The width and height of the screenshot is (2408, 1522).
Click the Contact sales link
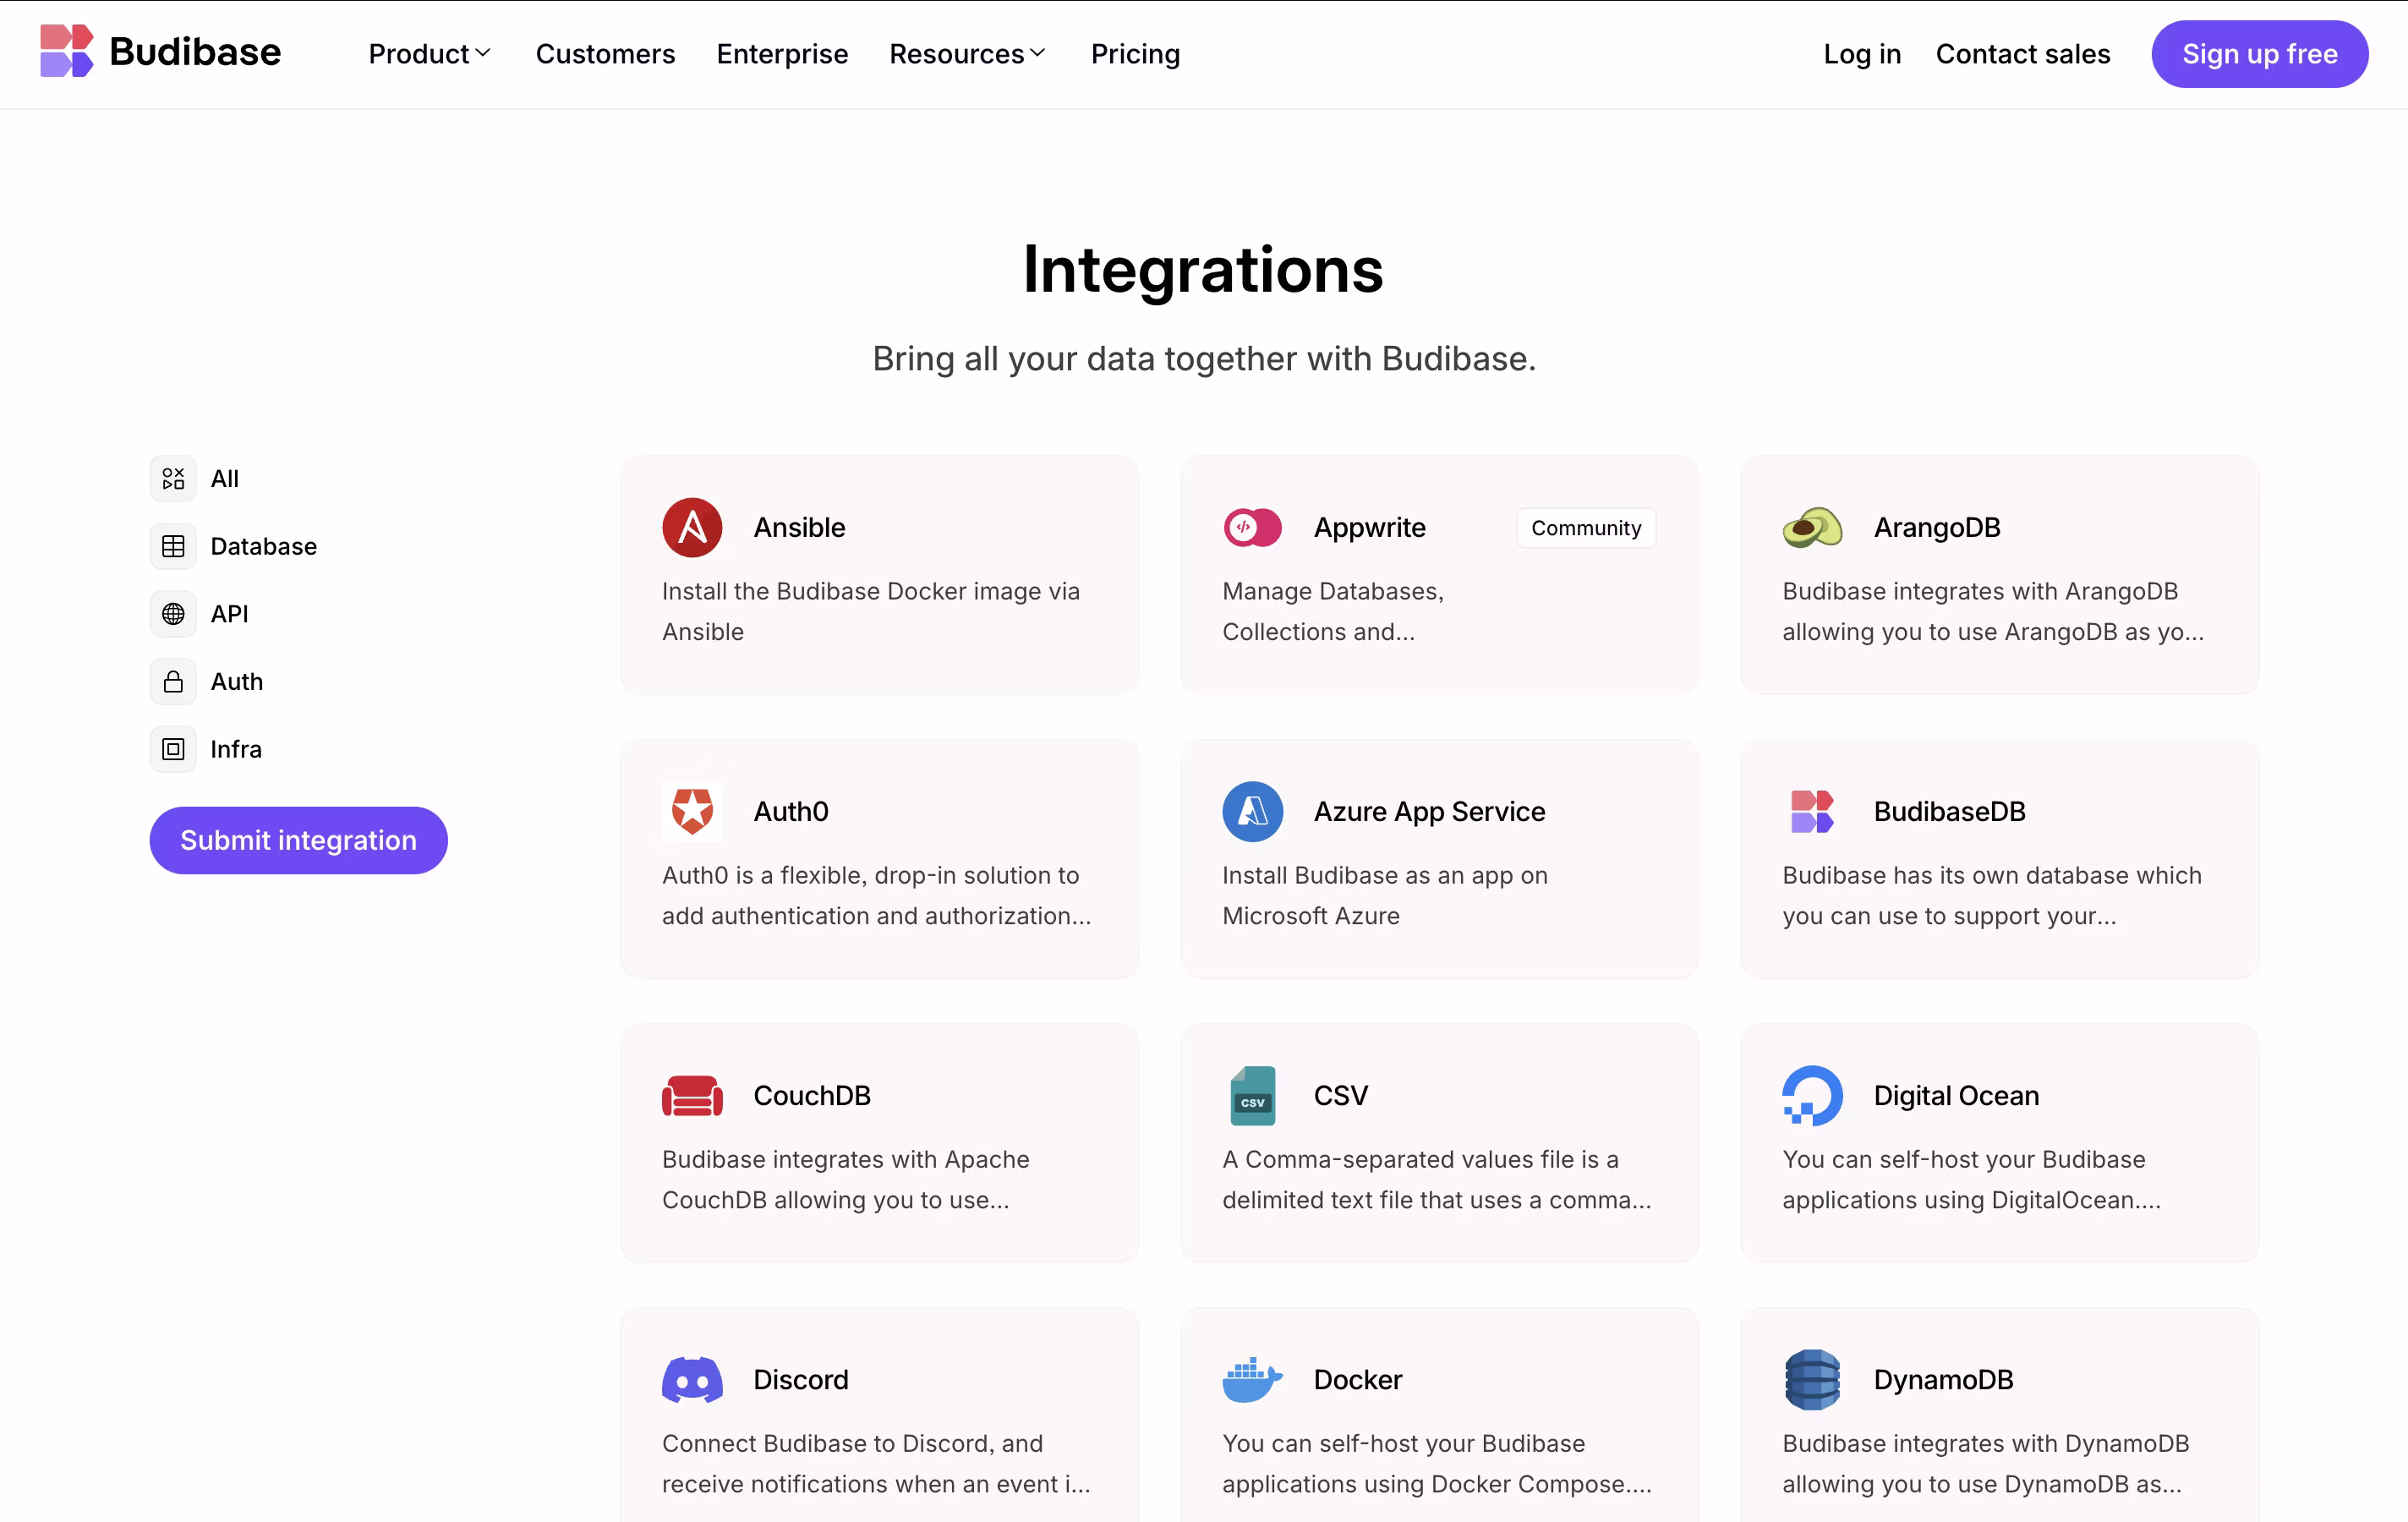[x=2022, y=54]
